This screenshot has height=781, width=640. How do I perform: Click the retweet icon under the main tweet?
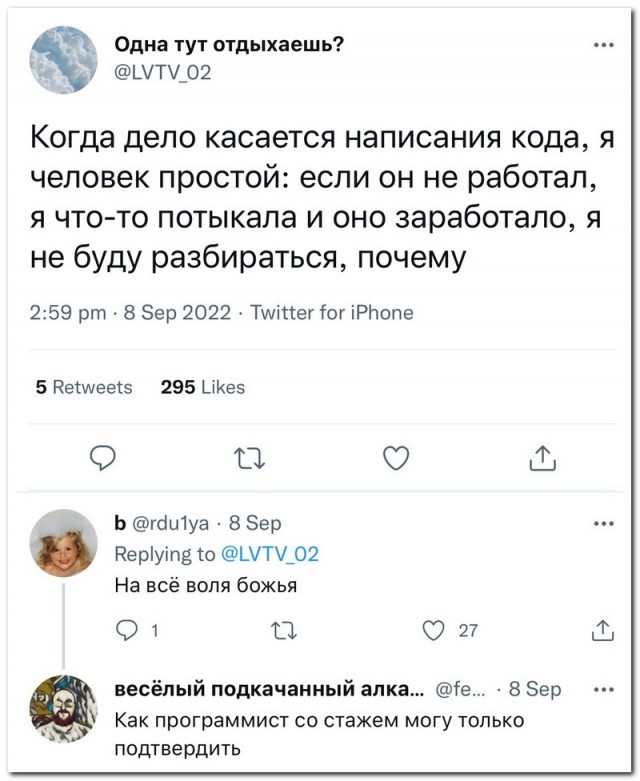(x=245, y=458)
